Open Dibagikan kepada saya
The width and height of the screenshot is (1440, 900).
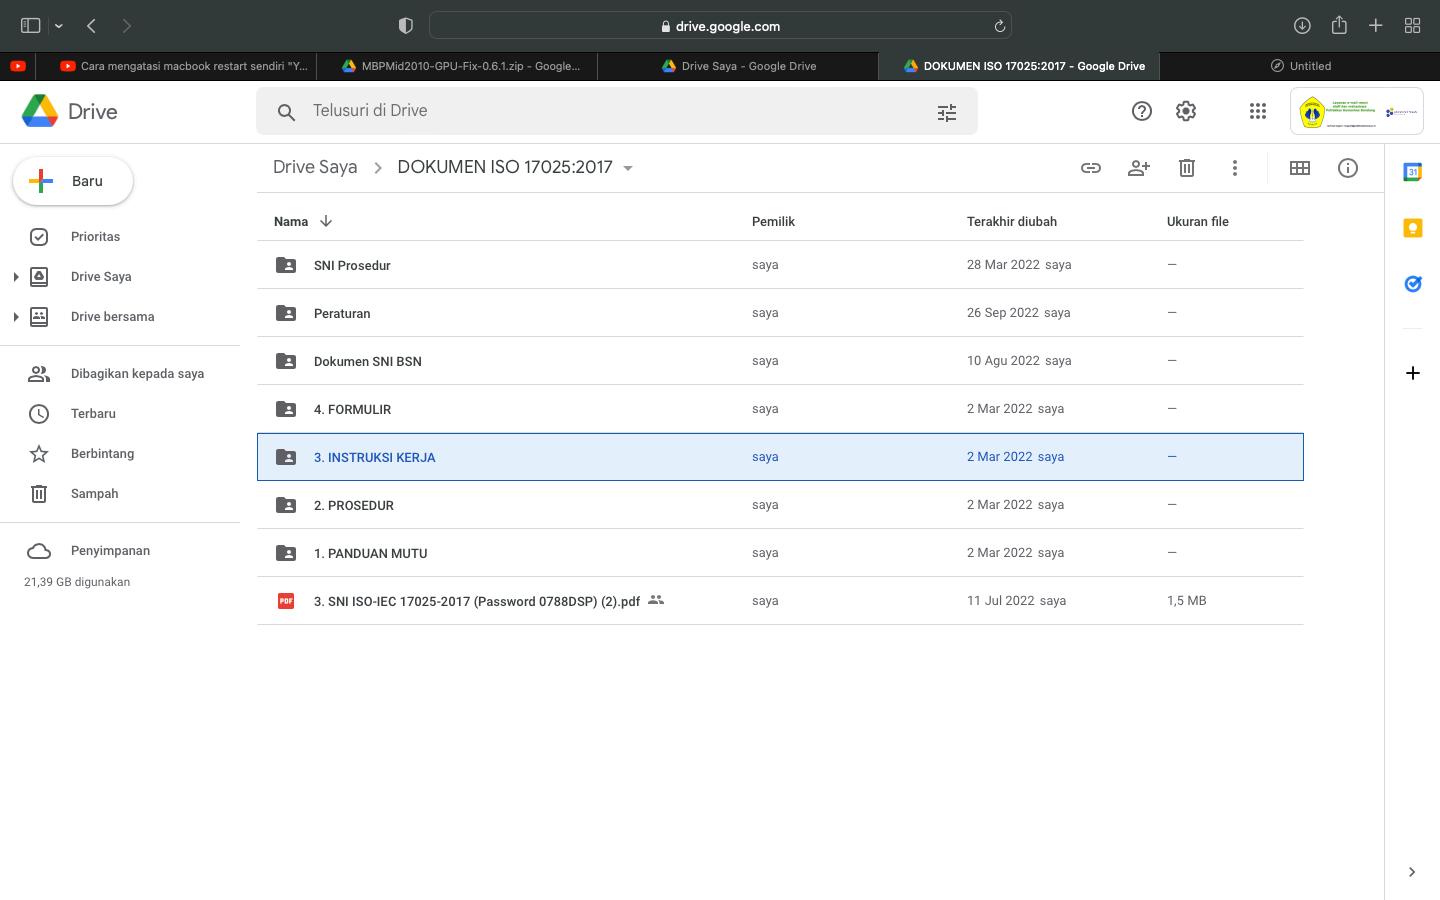[137, 374]
